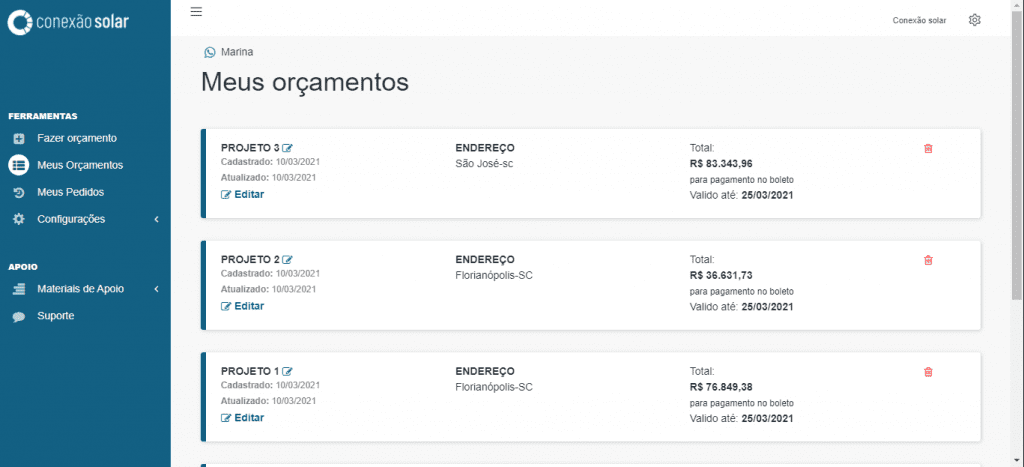Viewport: 1024px width, 467px height.
Task: Expand the Materiais de Apoio chevron
Action: (157, 289)
